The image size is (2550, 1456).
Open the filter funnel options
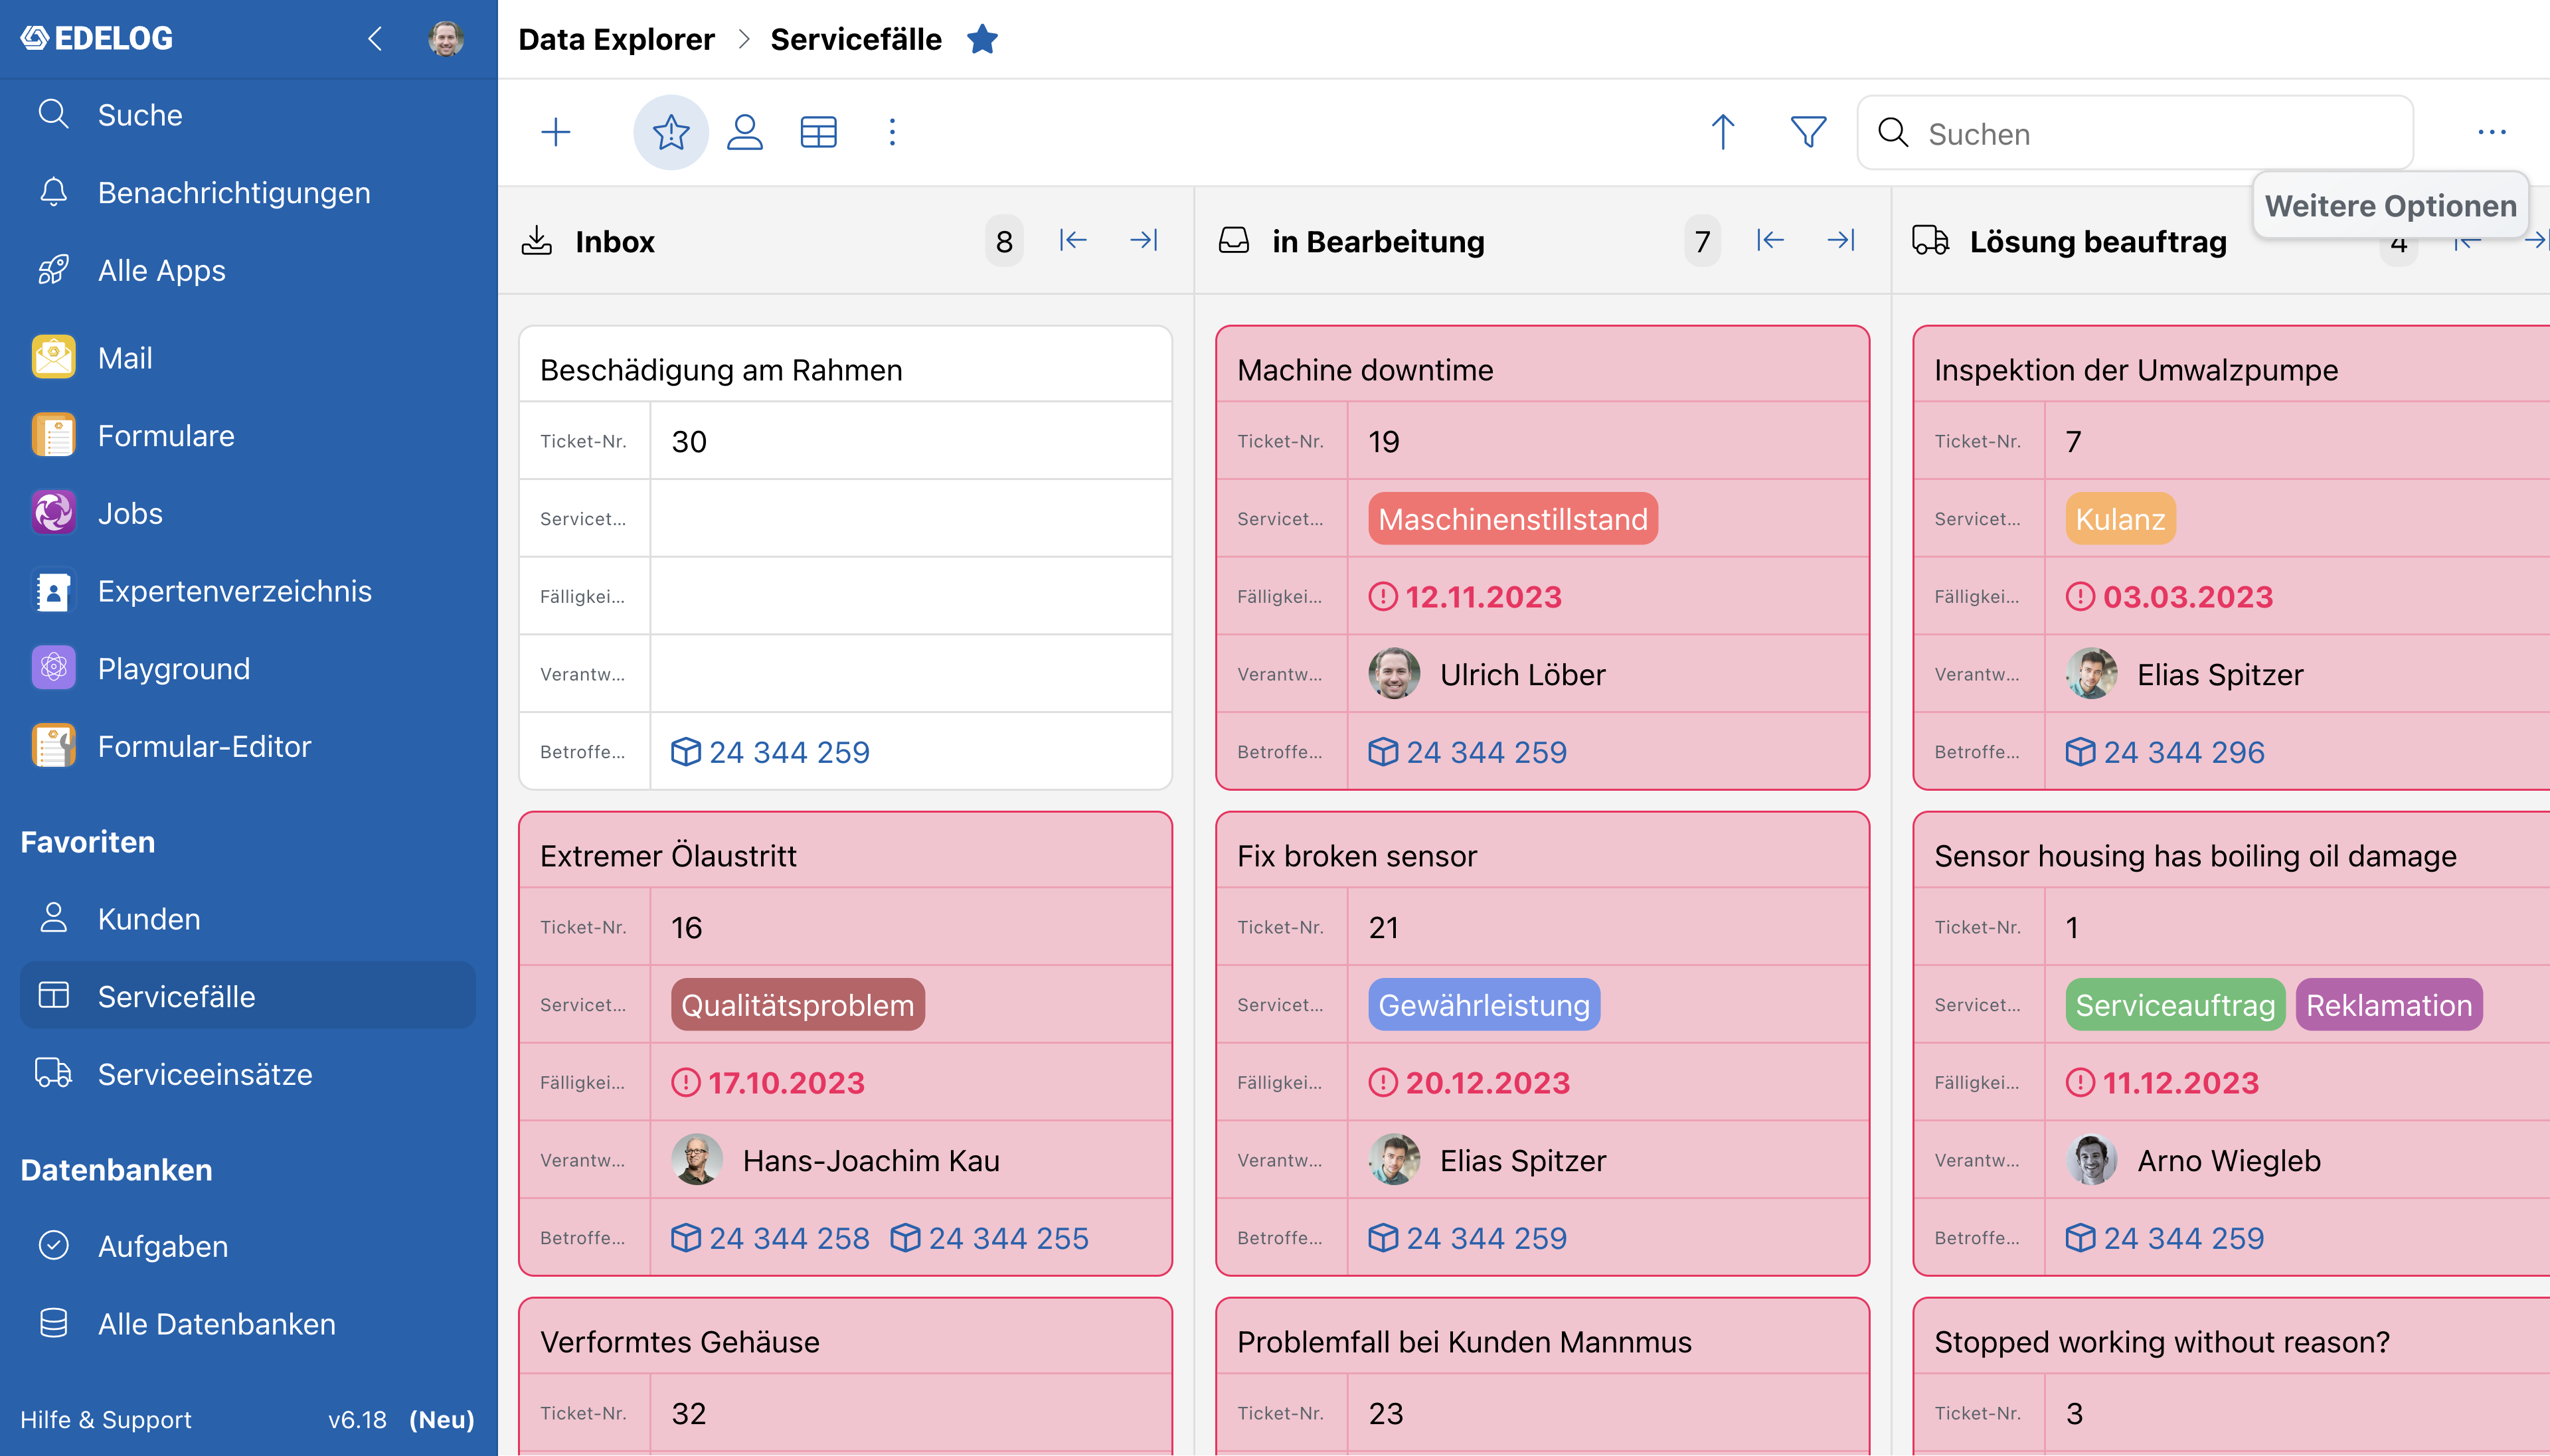1808,132
